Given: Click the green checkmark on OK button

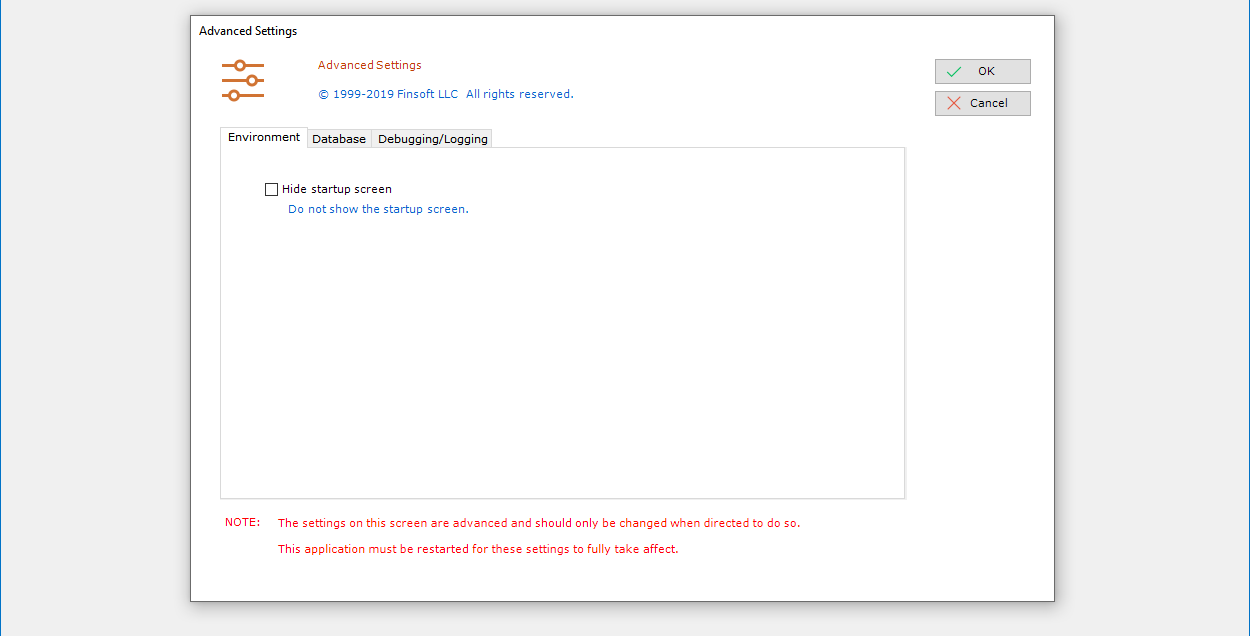Looking at the screenshot, I should pyautogui.click(x=955, y=71).
